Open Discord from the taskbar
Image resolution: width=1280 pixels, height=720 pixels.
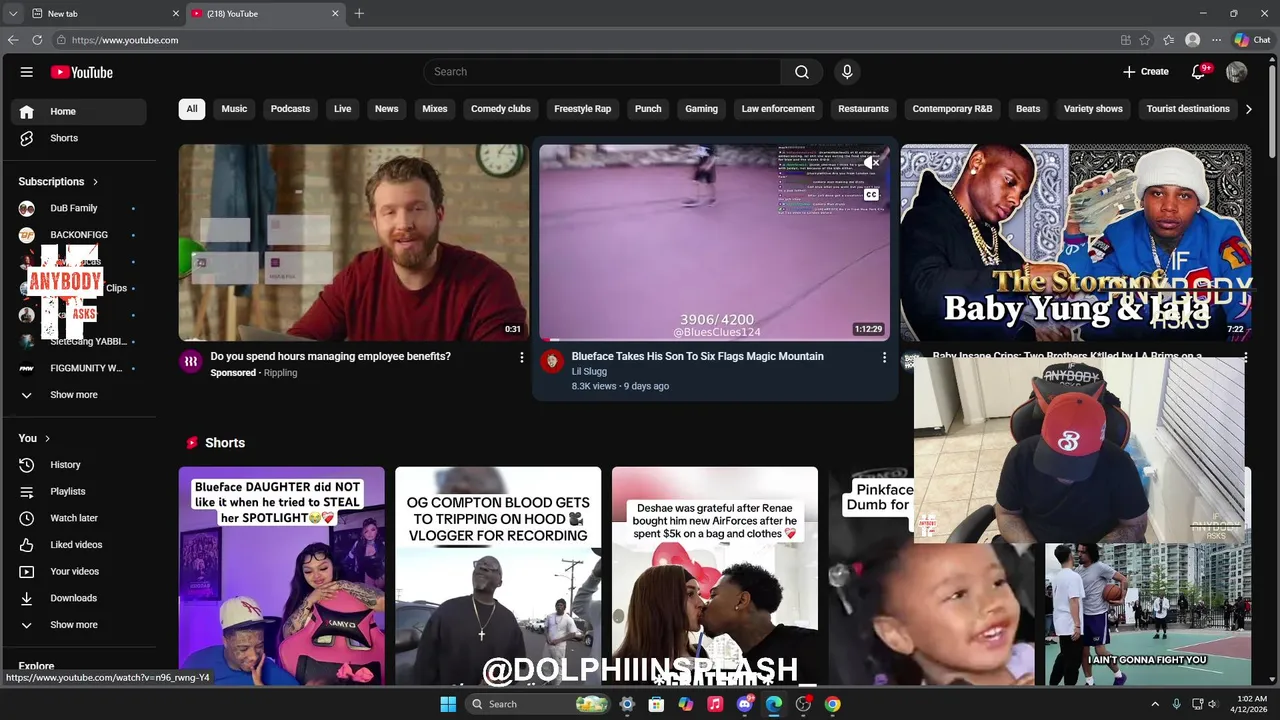tap(745, 704)
